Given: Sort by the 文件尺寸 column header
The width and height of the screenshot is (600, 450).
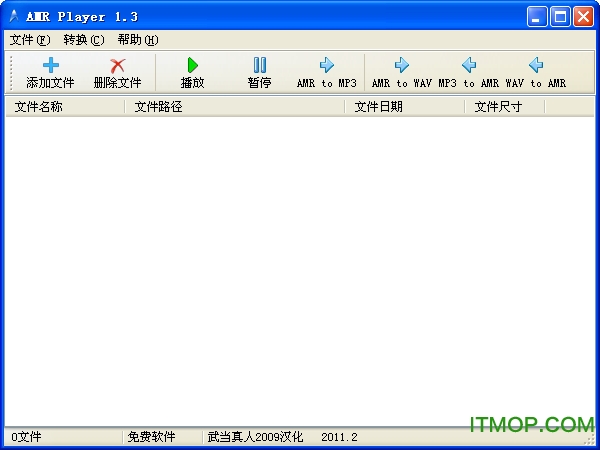Looking at the screenshot, I should coord(505,107).
